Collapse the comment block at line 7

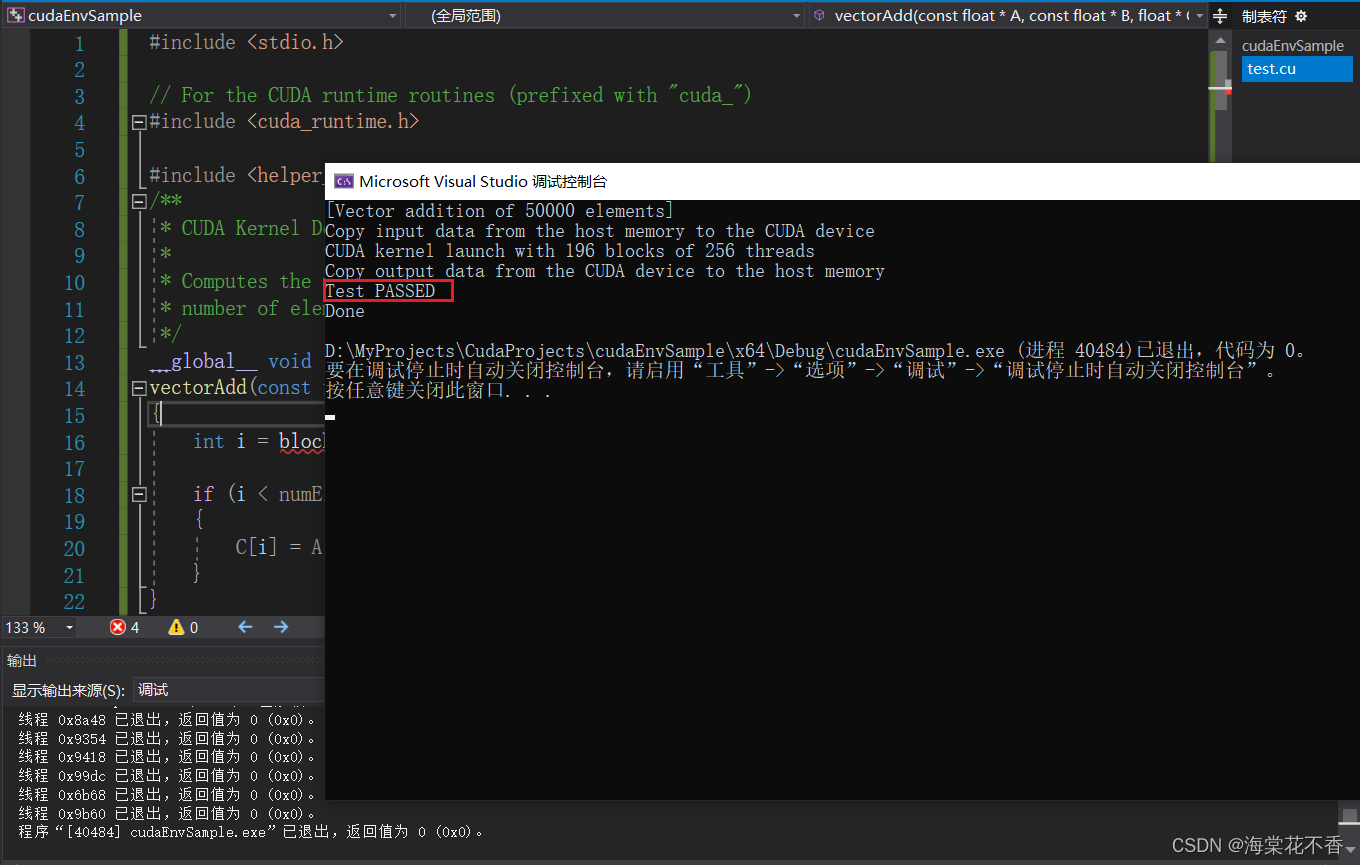pyautogui.click(x=139, y=201)
